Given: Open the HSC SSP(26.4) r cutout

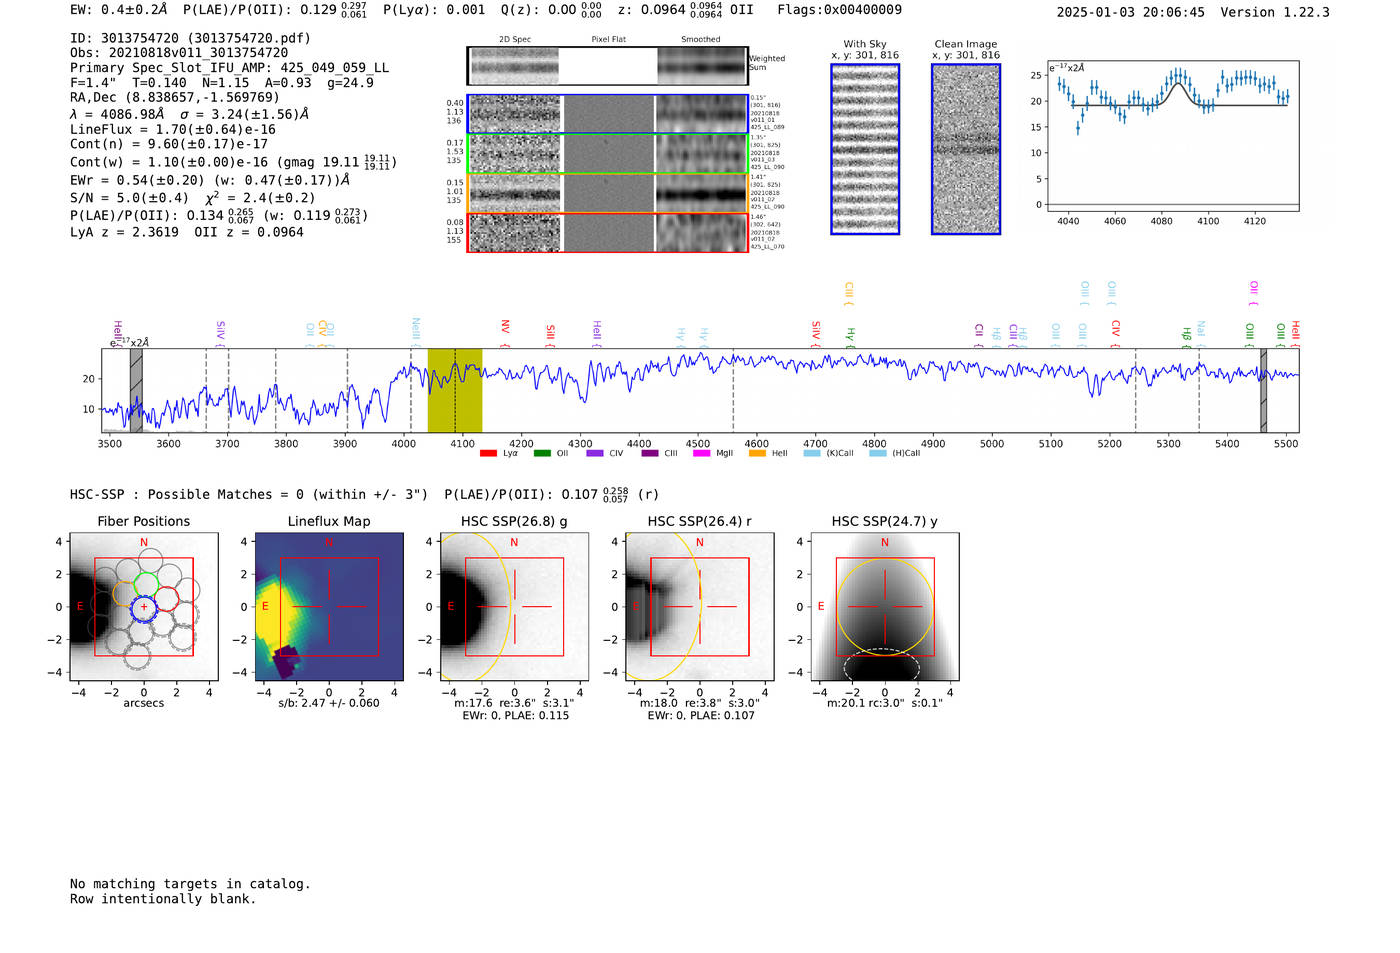Looking at the screenshot, I should point(700,607).
